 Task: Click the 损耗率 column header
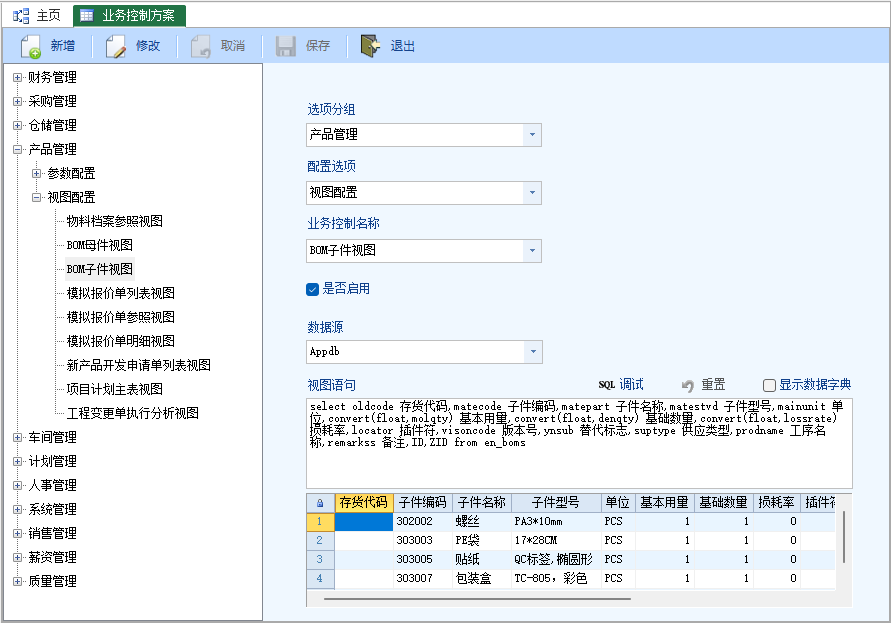pyautogui.click(x=776, y=502)
